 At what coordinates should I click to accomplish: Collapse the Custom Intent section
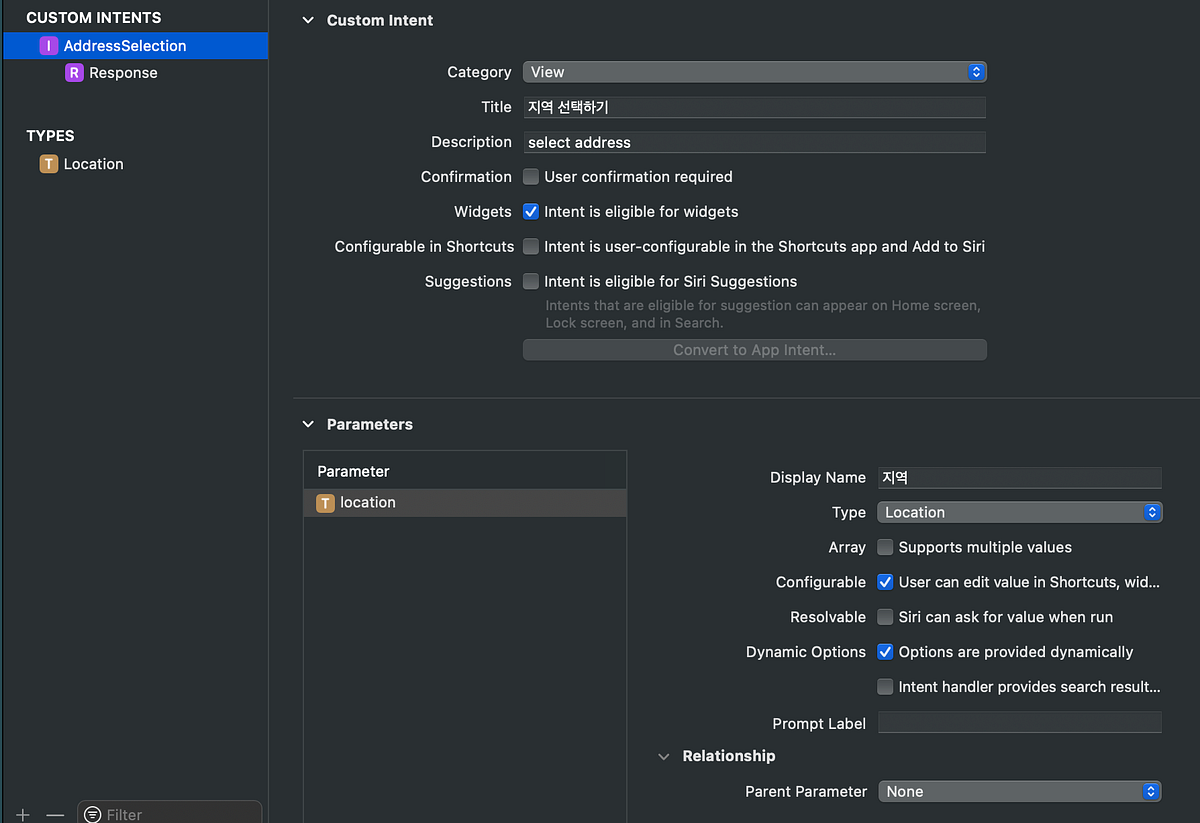click(x=308, y=21)
